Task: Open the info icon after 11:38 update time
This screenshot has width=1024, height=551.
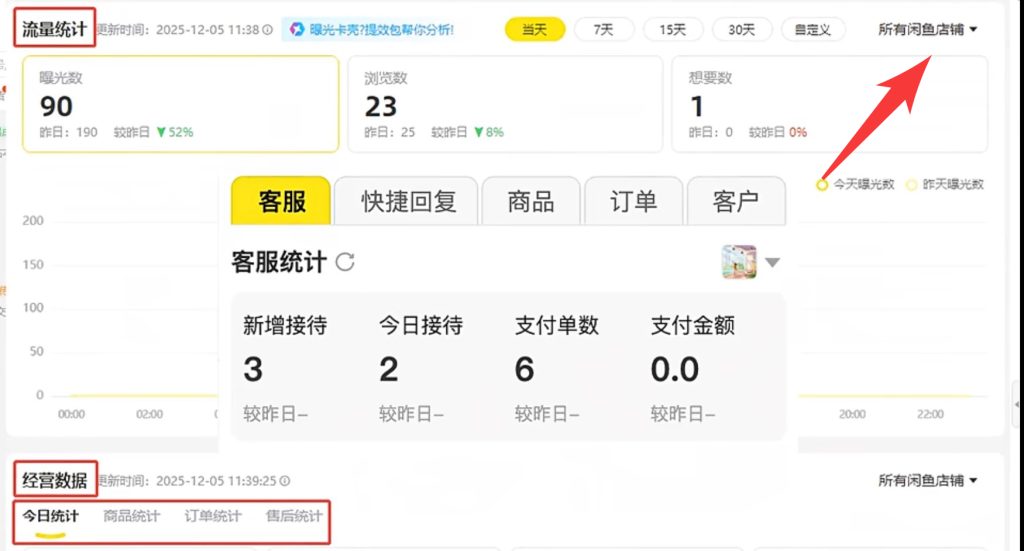Action: click(x=268, y=30)
